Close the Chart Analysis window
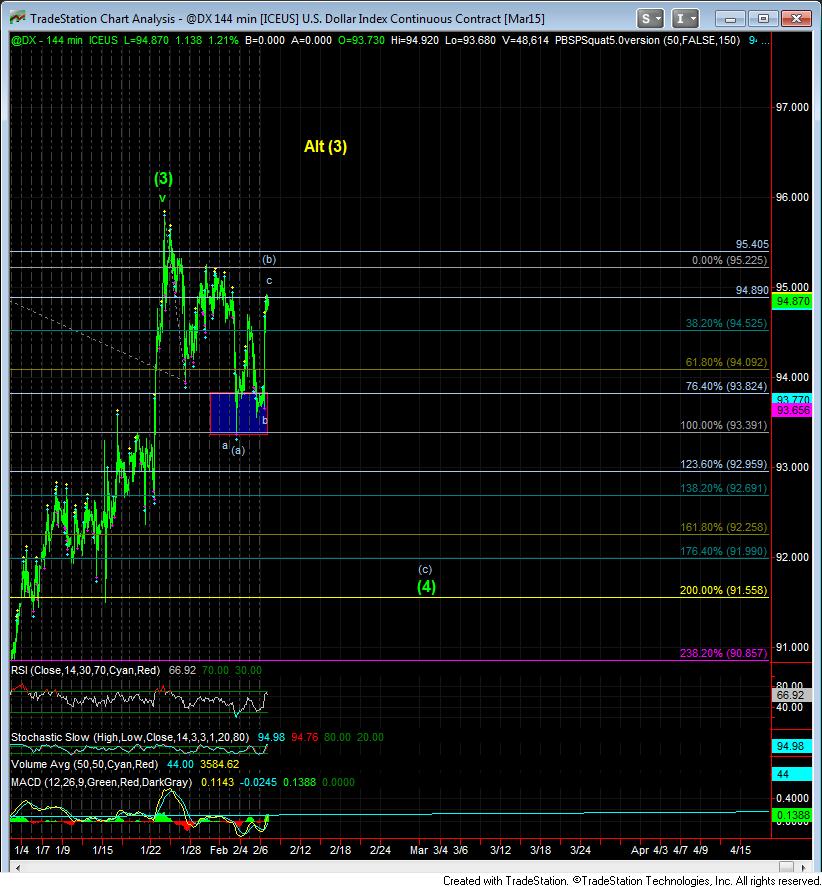 coord(796,18)
